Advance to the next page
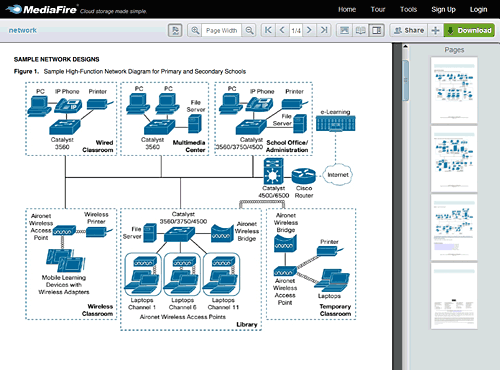 (309, 30)
